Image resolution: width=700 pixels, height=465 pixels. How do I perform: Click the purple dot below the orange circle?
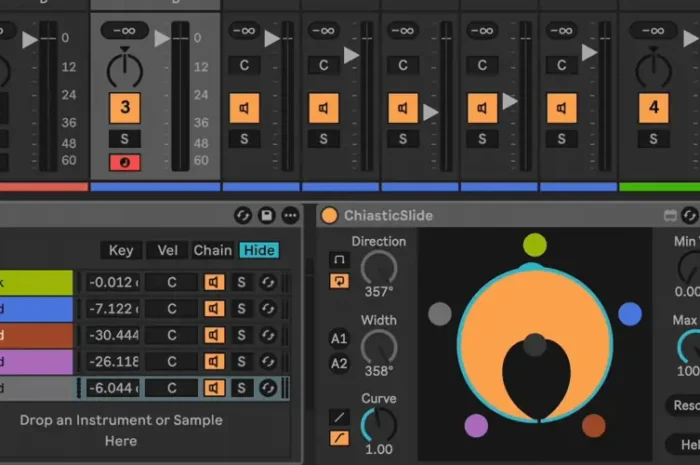coord(476,426)
